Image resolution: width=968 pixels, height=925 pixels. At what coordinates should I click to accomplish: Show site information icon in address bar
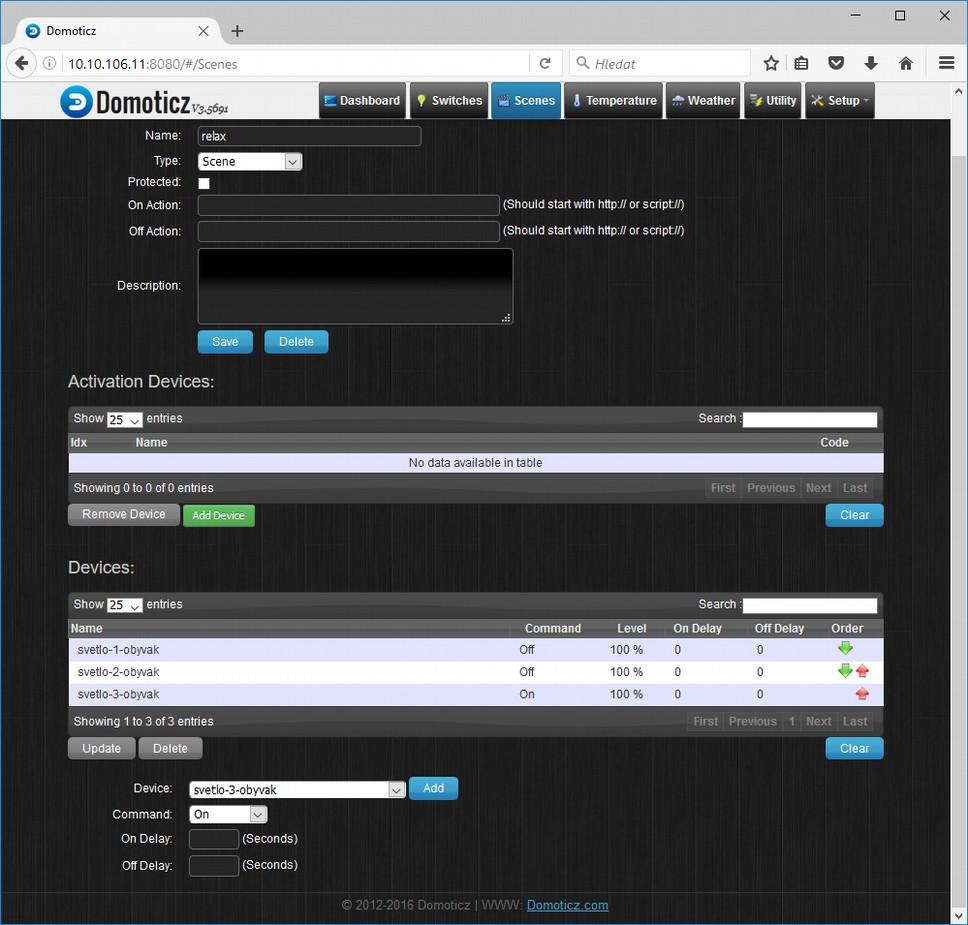coord(50,63)
